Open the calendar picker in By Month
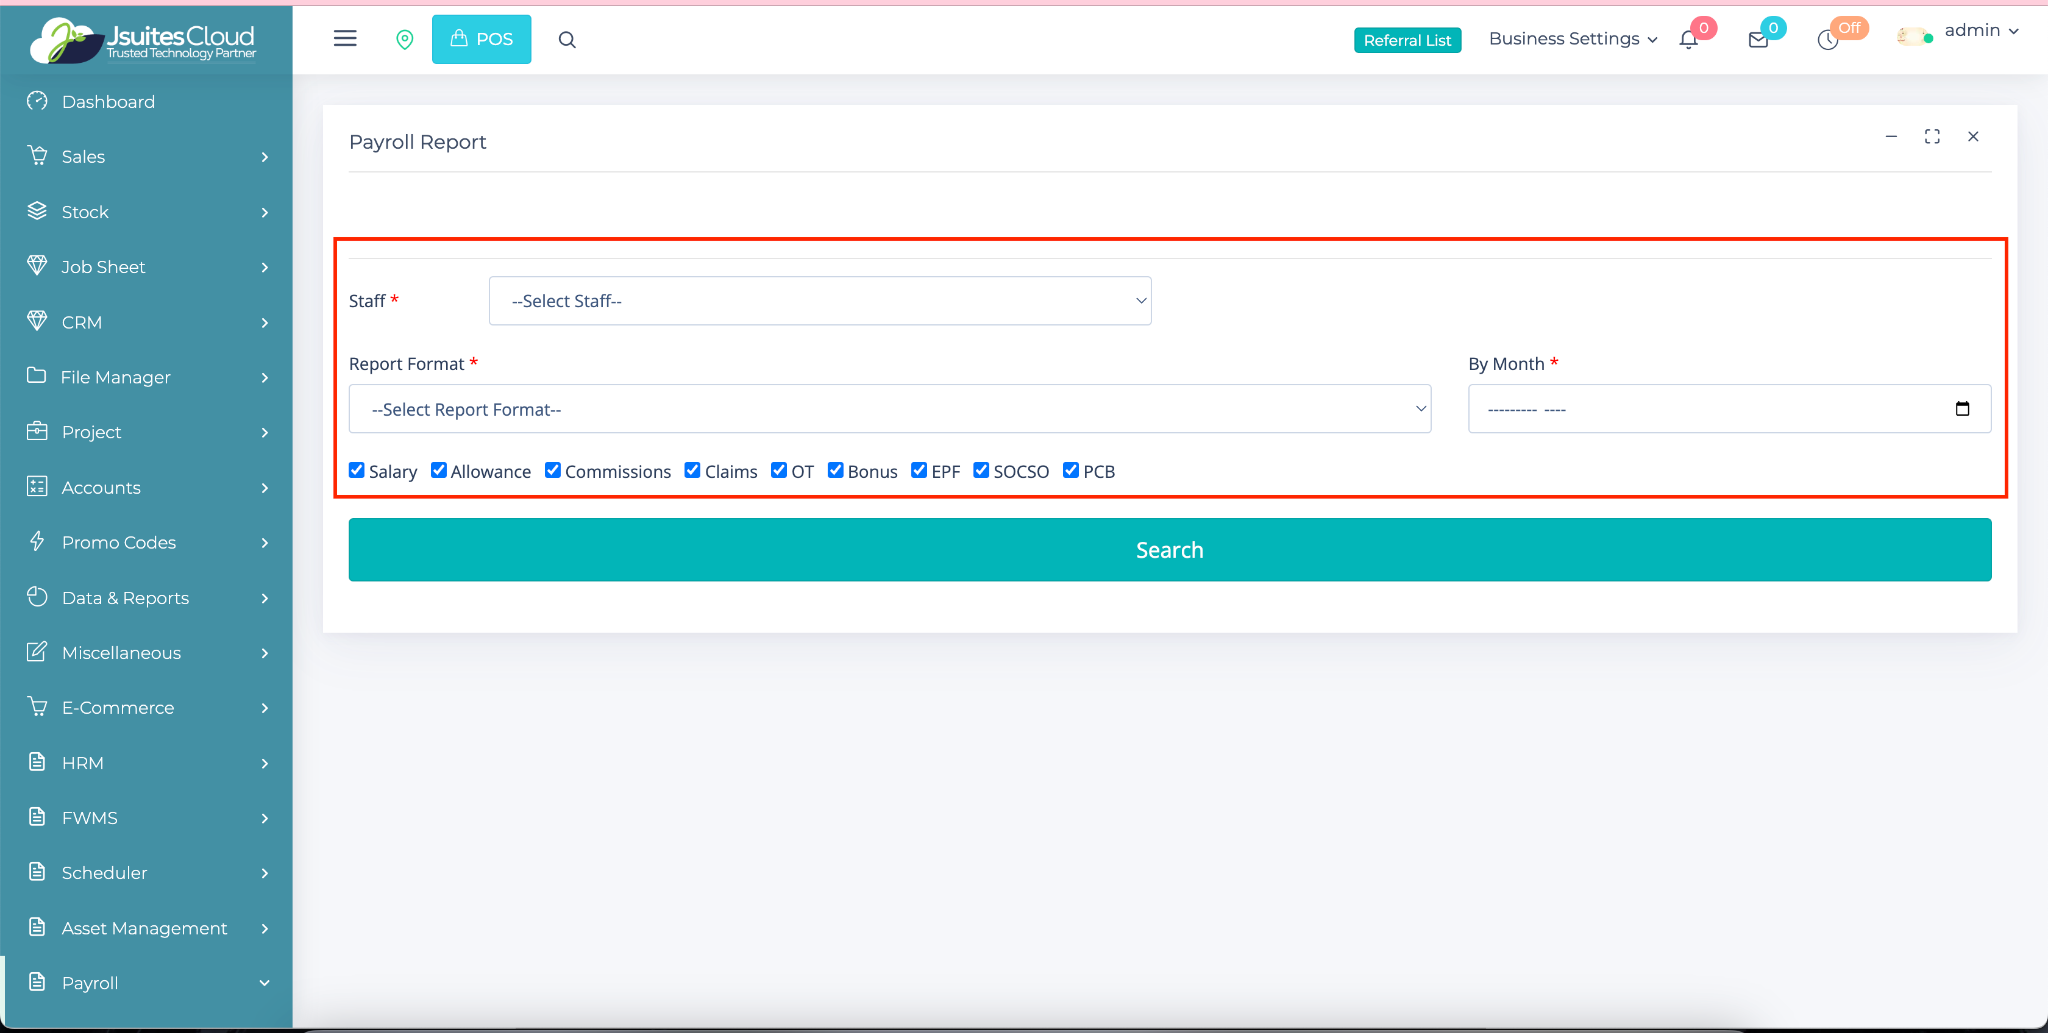2048x1033 pixels. [1962, 409]
